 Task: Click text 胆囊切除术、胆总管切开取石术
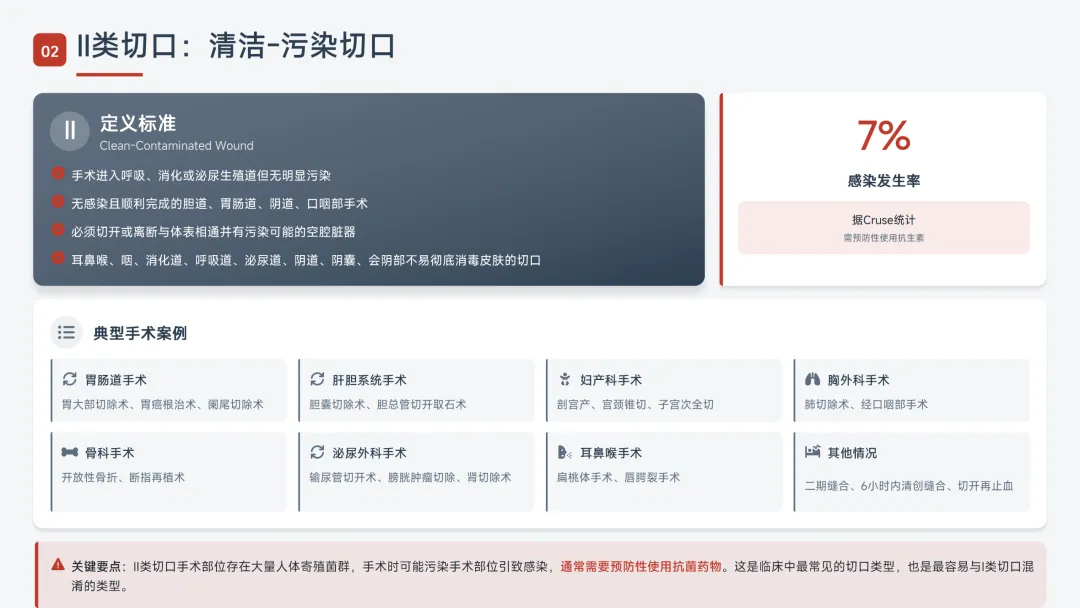click(x=388, y=405)
